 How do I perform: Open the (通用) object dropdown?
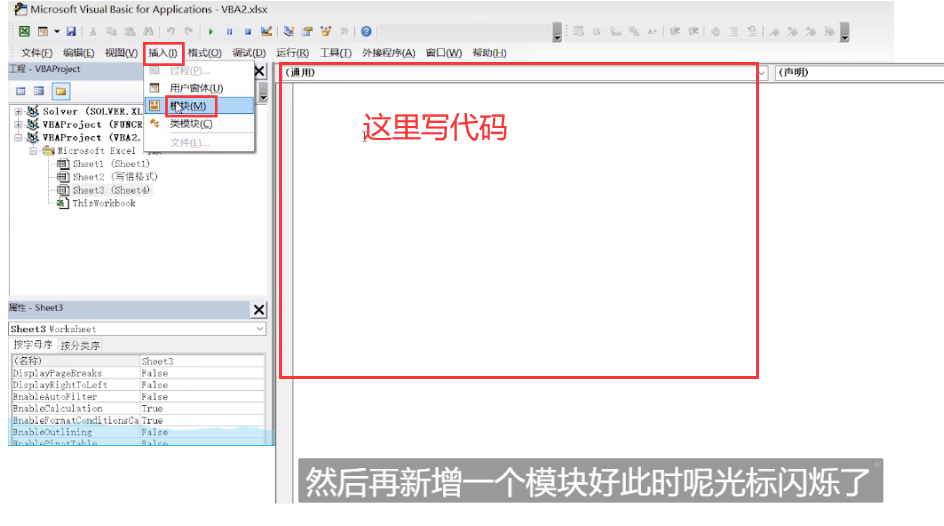click(x=762, y=73)
